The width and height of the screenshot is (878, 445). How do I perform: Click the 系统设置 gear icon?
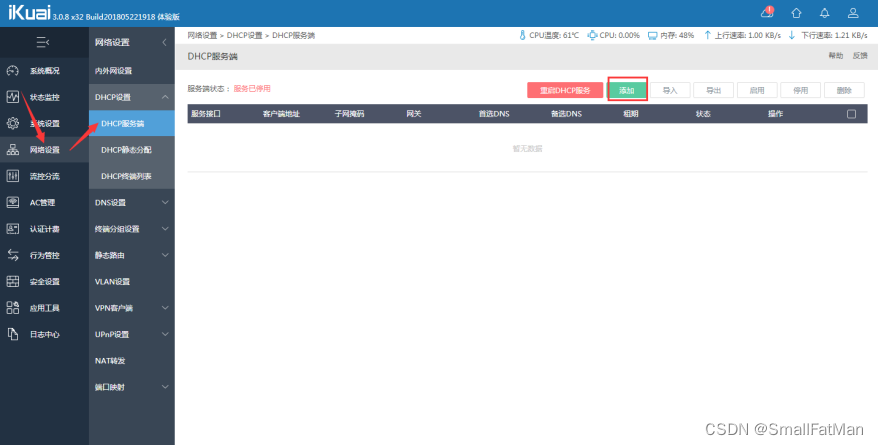[x=13, y=124]
